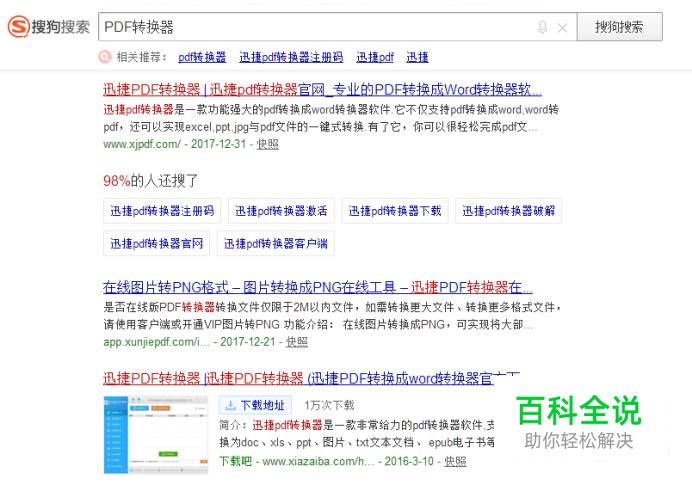The image size is (692, 485).
Task: Open 快照 snapshot for www.xjpdf.com result
Action: [x=267, y=144]
